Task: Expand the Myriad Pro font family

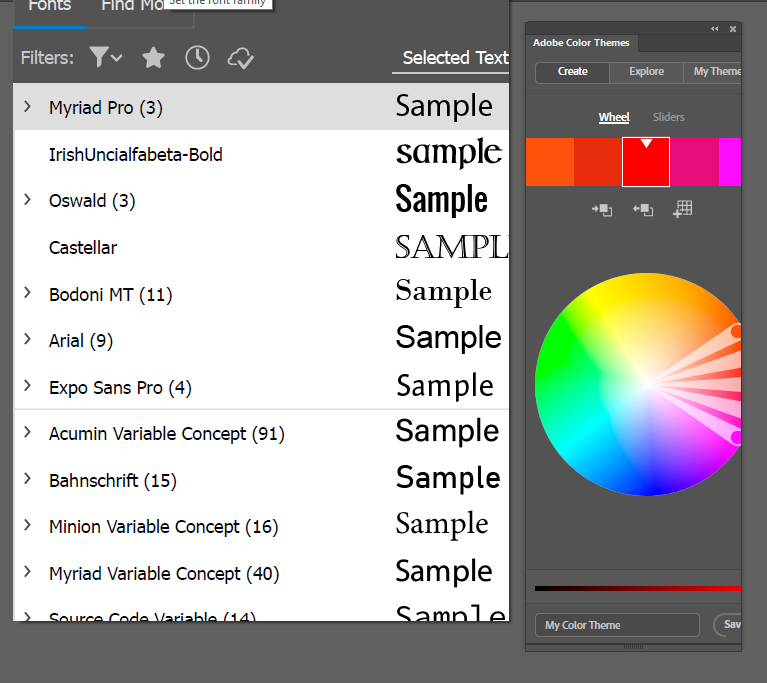Action: pyautogui.click(x=27, y=107)
